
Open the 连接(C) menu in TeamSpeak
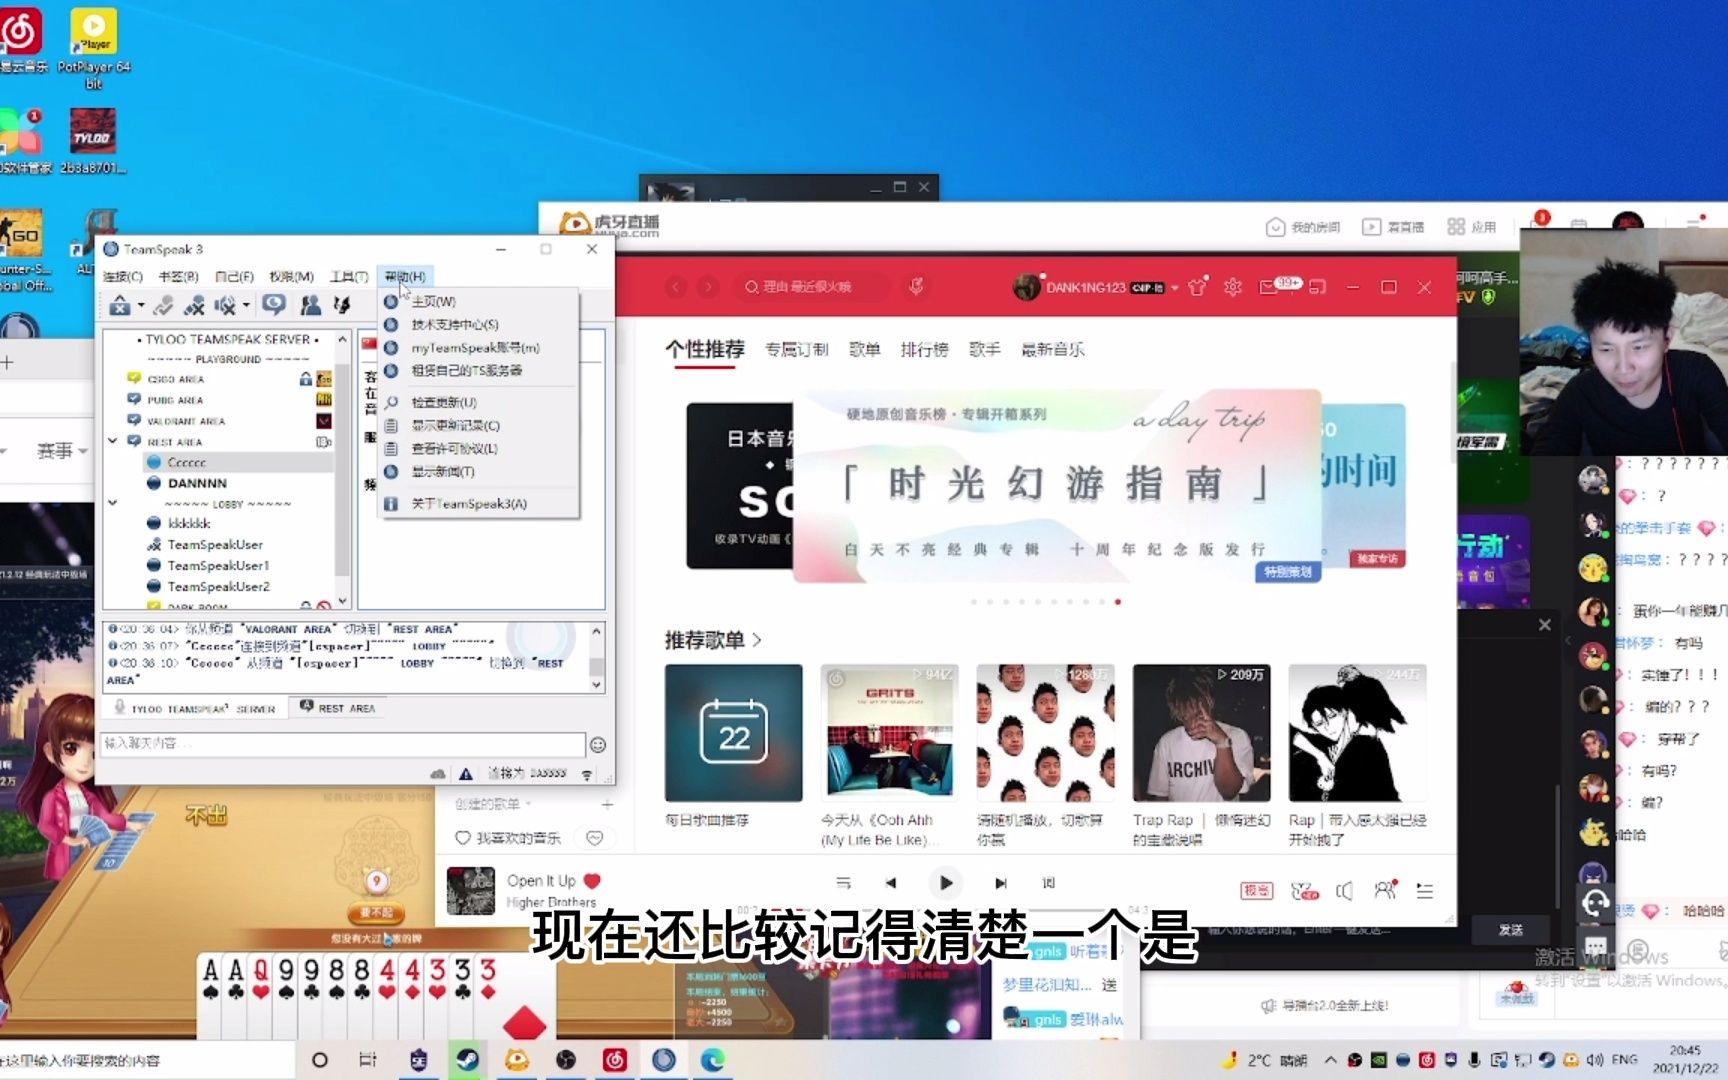tap(123, 277)
